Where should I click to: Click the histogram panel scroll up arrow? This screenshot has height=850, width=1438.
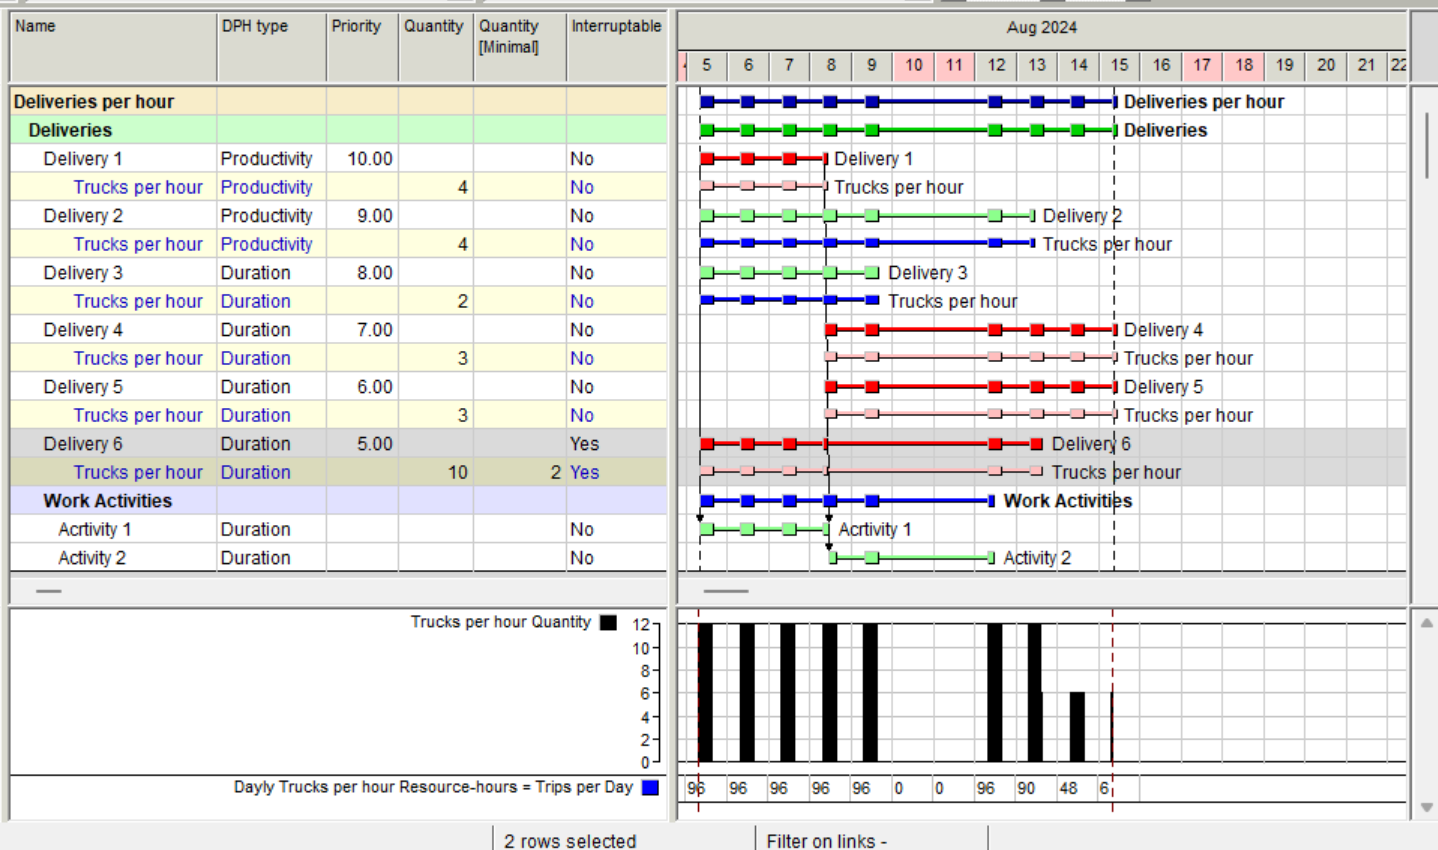pos(1426,623)
